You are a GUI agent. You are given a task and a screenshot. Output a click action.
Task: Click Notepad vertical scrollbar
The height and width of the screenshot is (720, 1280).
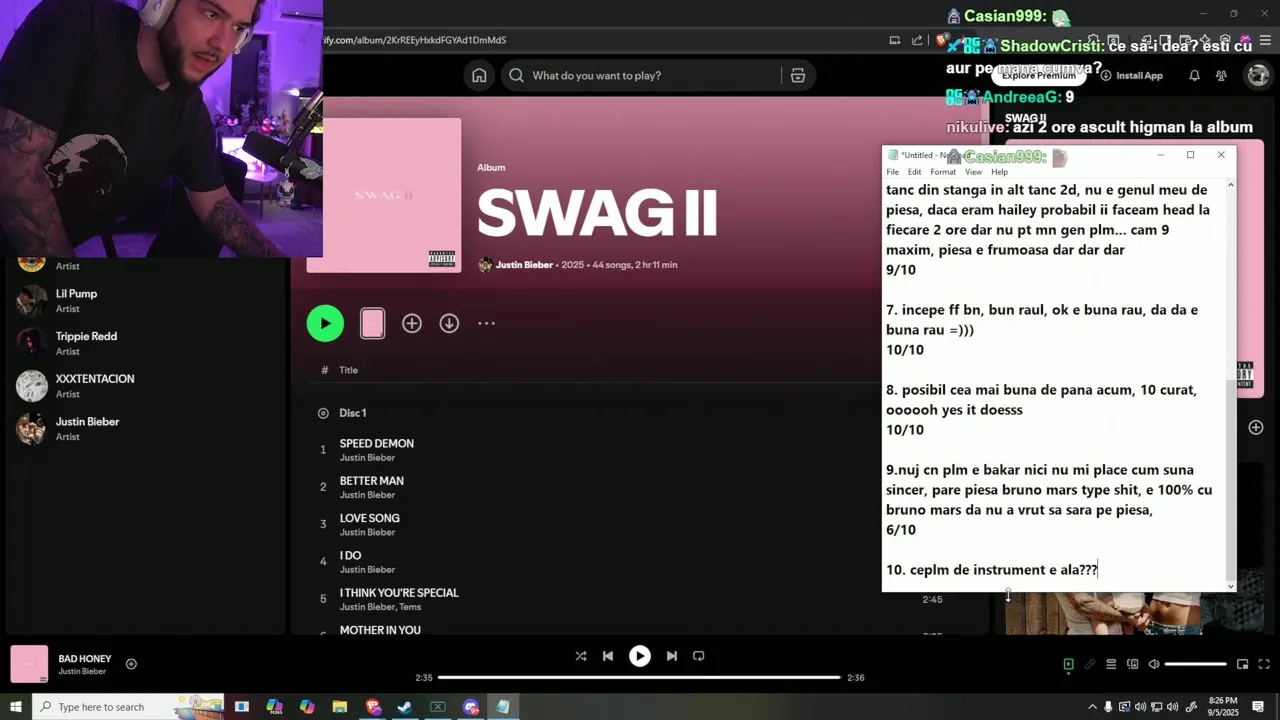pos(1230,385)
